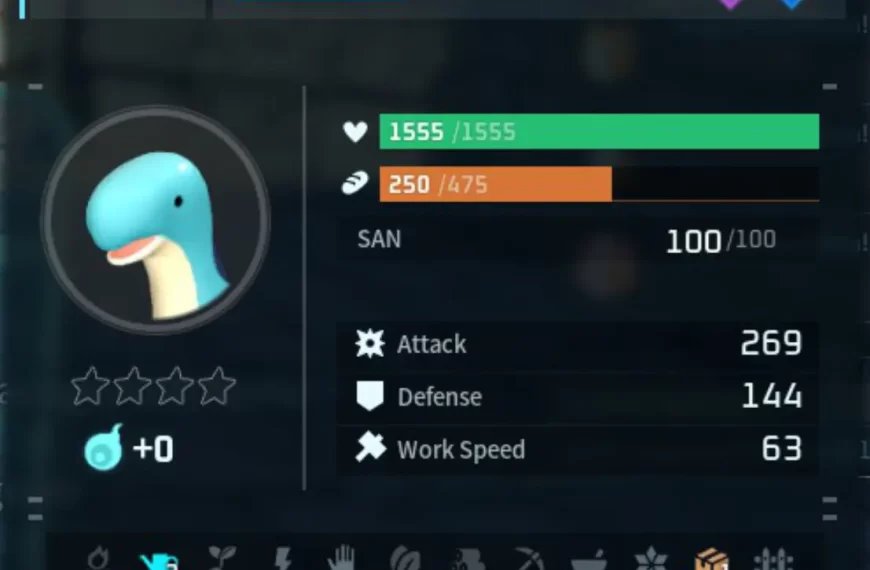
Task: Select the Cooling snowflake icon
Action: [x=651, y=558]
